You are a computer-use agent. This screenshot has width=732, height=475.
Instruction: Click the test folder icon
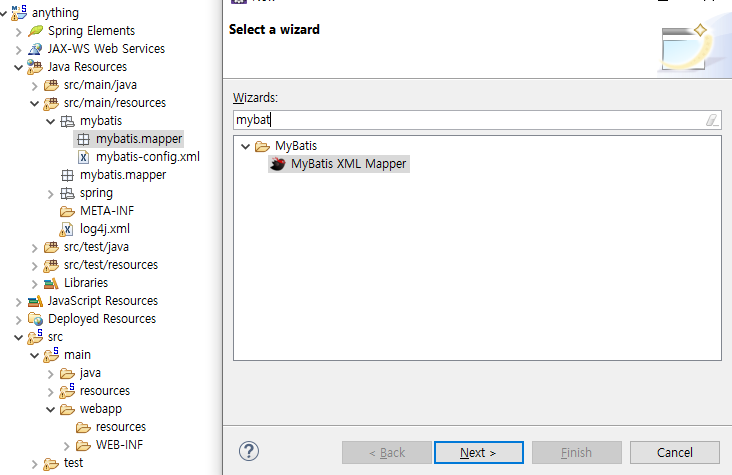[51, 464]
